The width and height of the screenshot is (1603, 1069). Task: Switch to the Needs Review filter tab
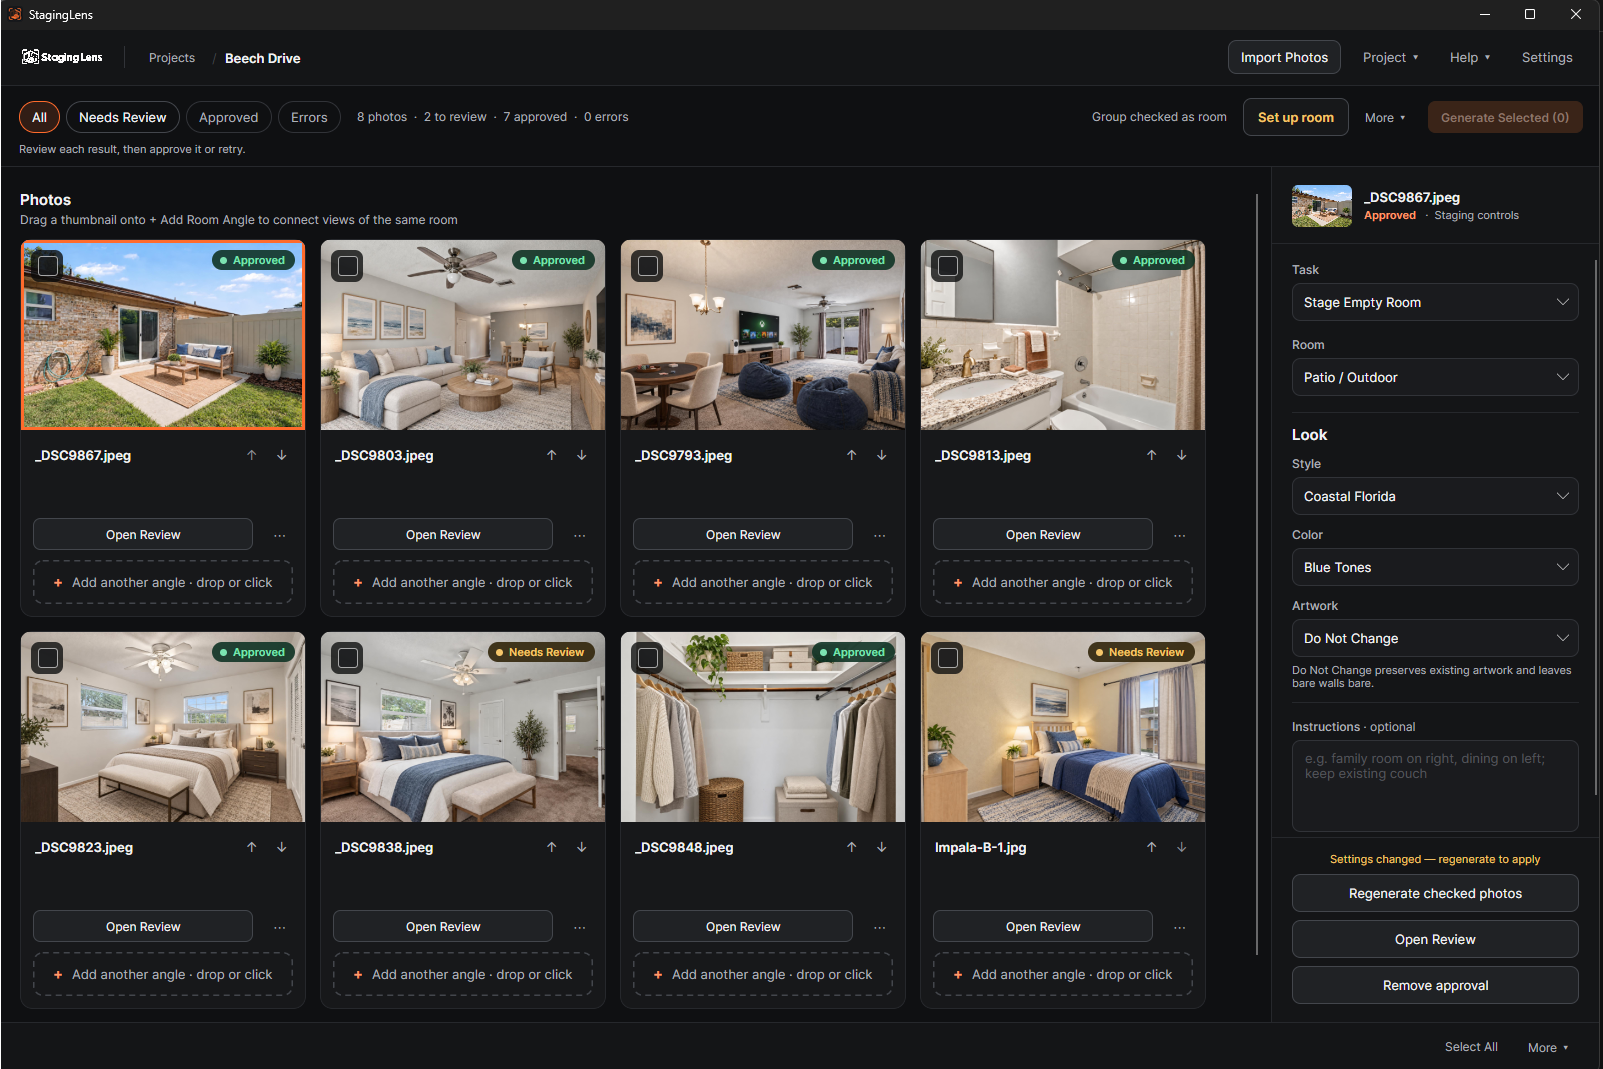123,117
